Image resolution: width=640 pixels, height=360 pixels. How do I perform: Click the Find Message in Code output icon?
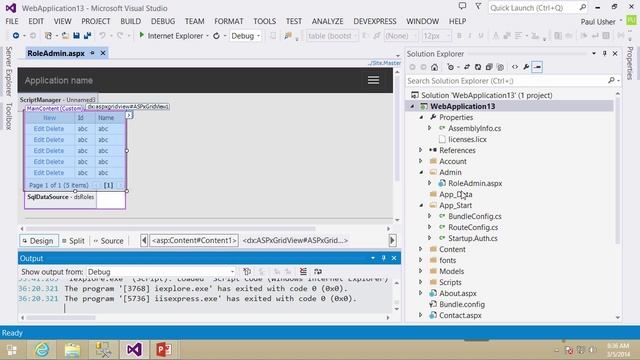tap(247, 271)
